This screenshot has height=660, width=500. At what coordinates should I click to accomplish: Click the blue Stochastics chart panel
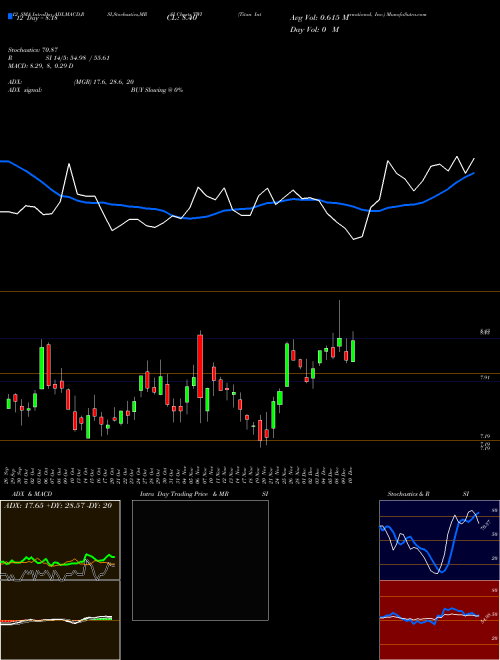pos(439,540)
